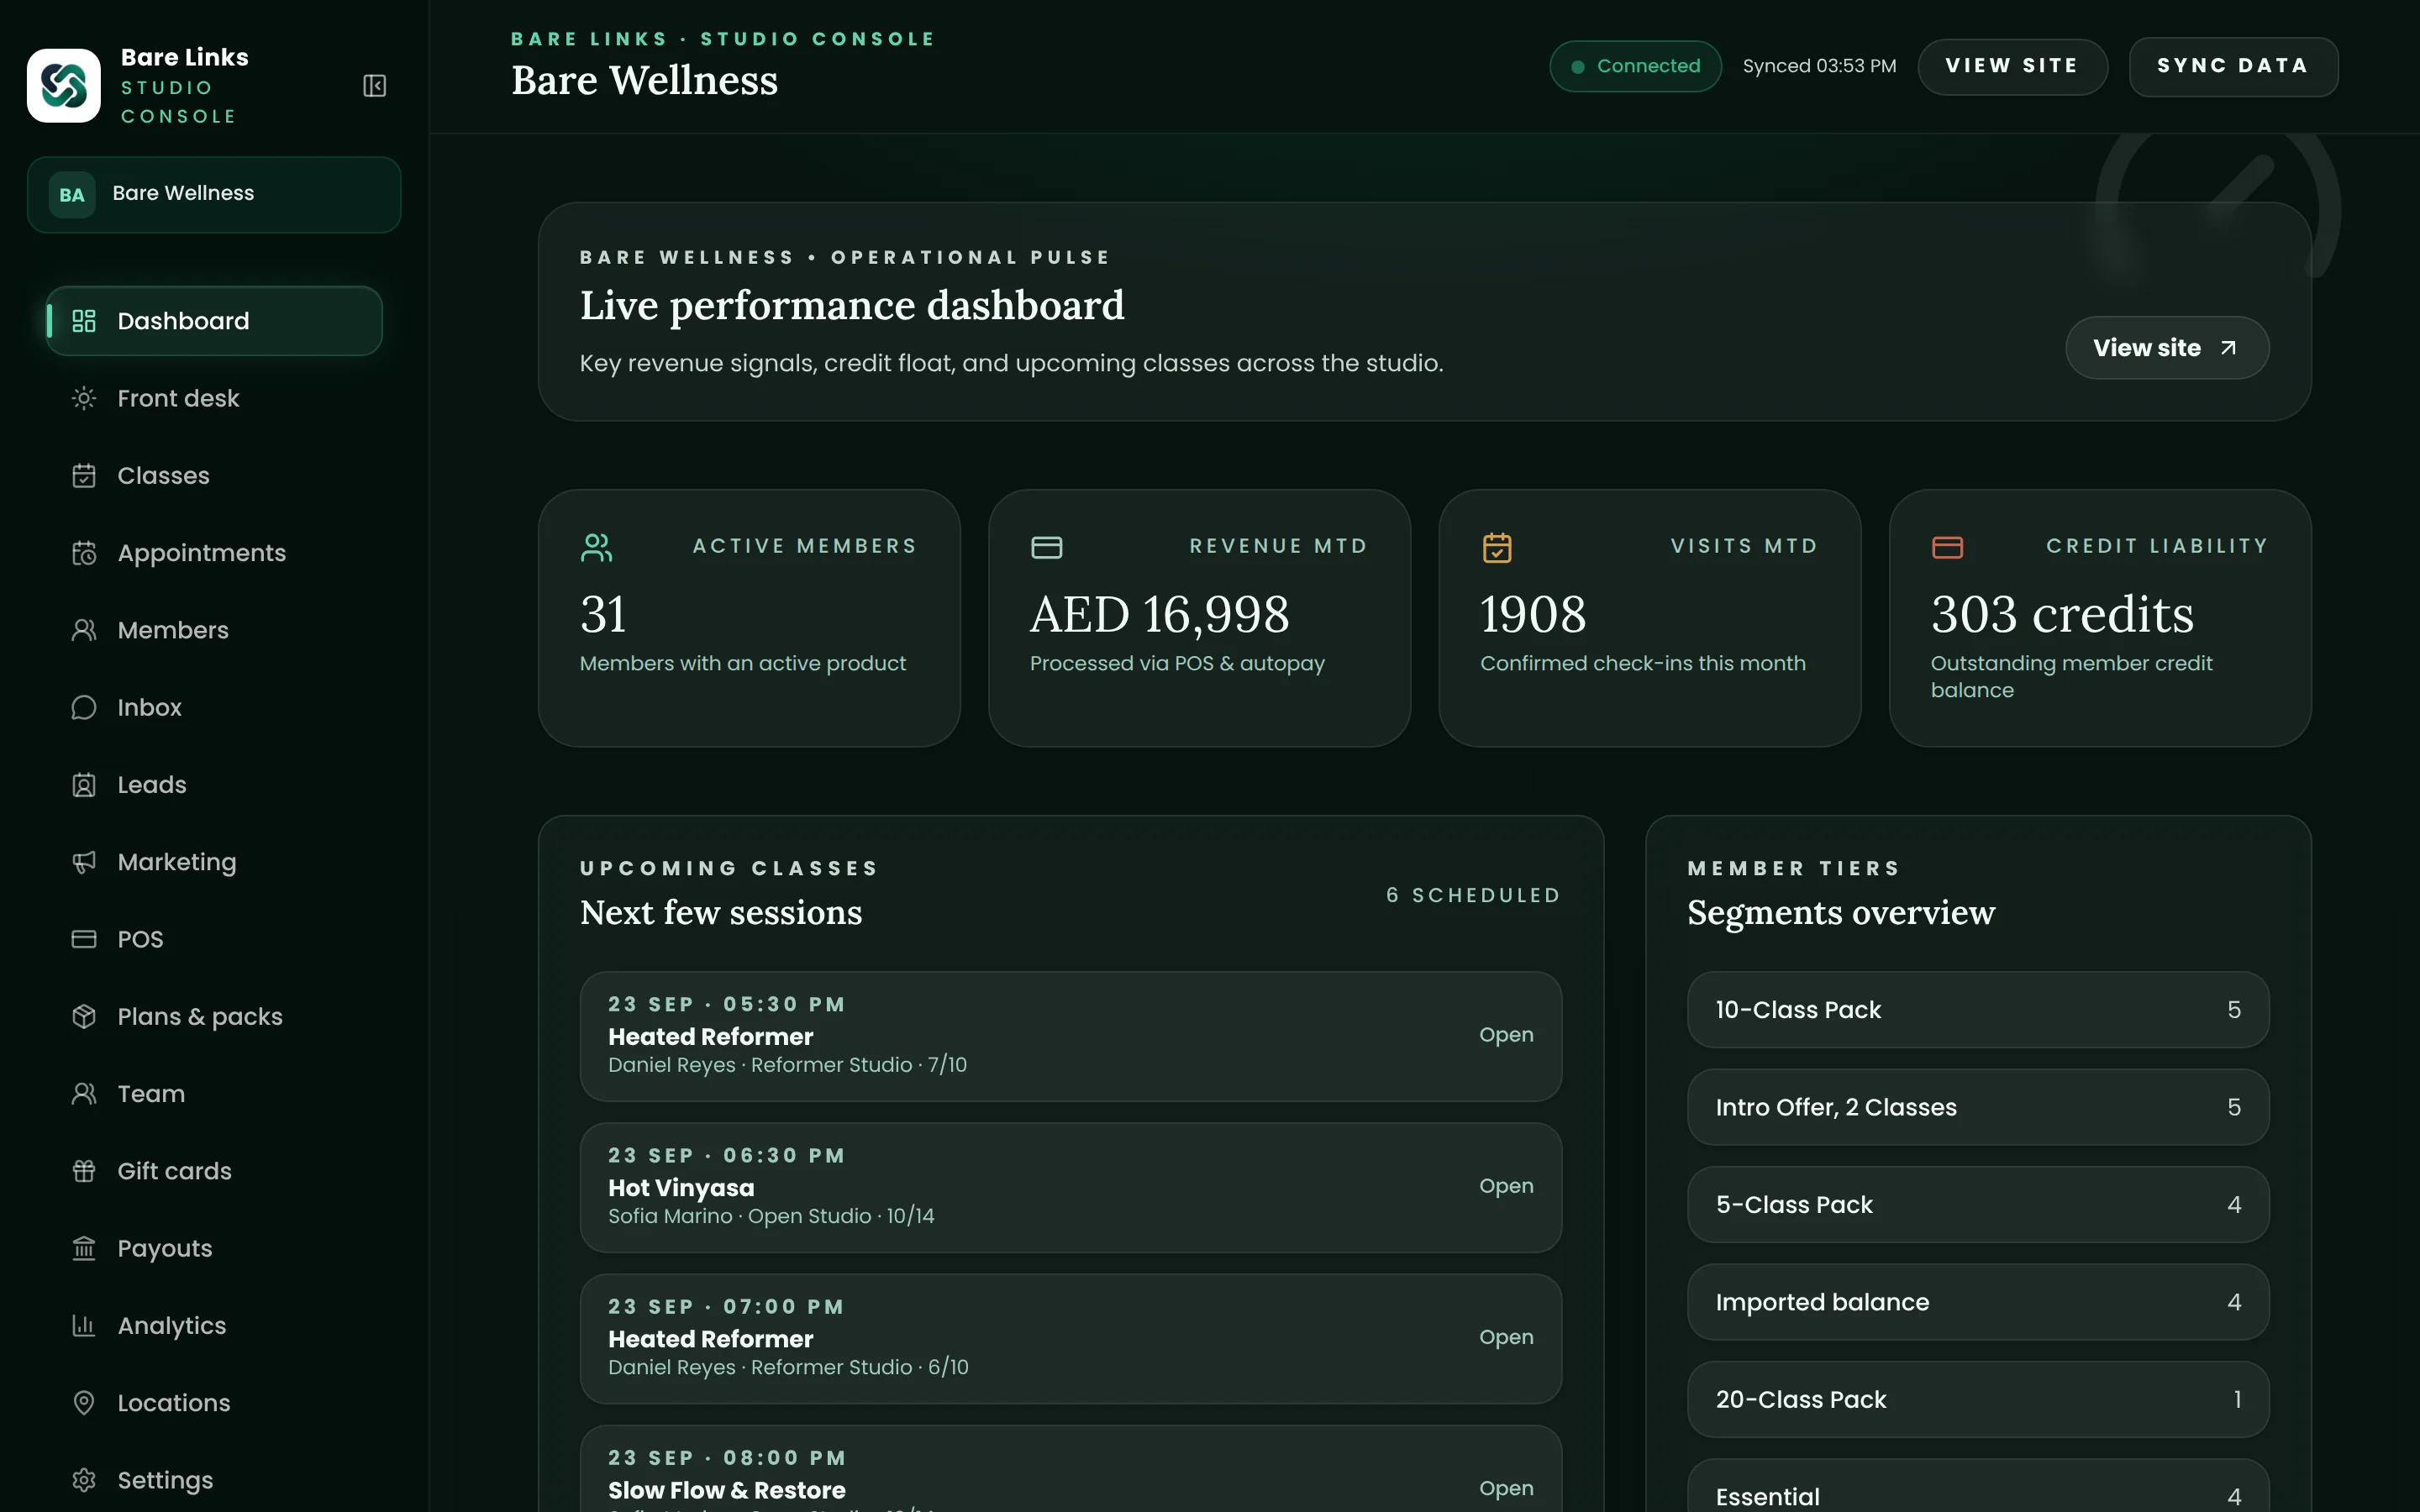
Task: Click the BA studio avatar badge
Action: pos(72,195)
